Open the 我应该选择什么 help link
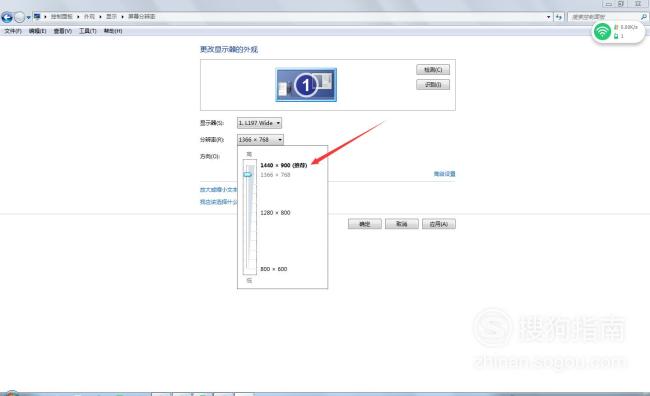The width and height of the screenshot is (650, 396). [x=219, y=202]
